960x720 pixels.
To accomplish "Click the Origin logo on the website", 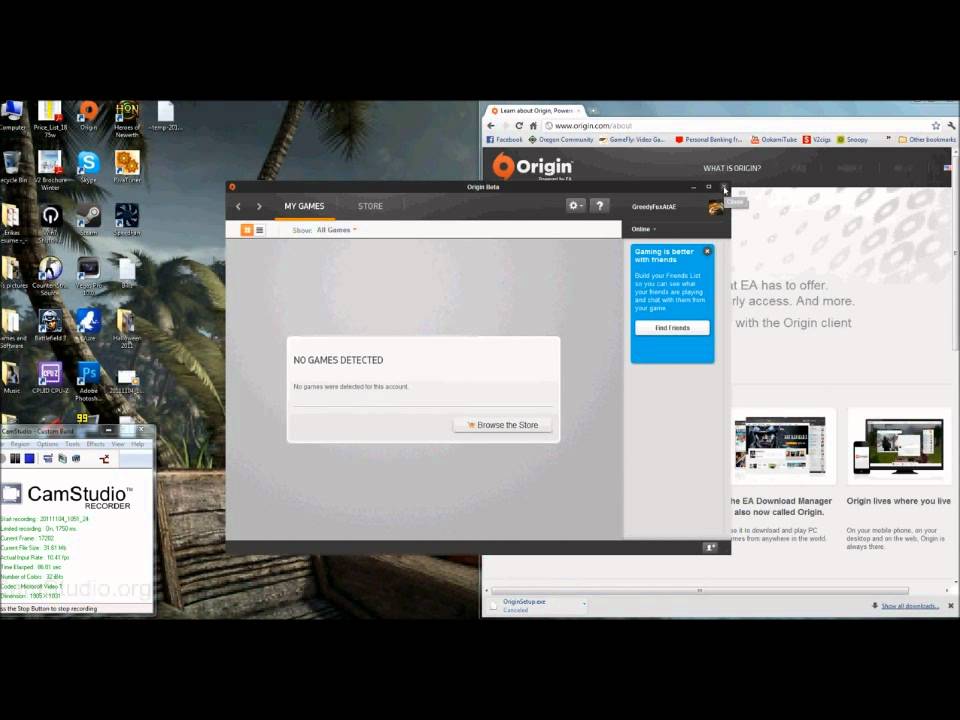I will [533, 166].
